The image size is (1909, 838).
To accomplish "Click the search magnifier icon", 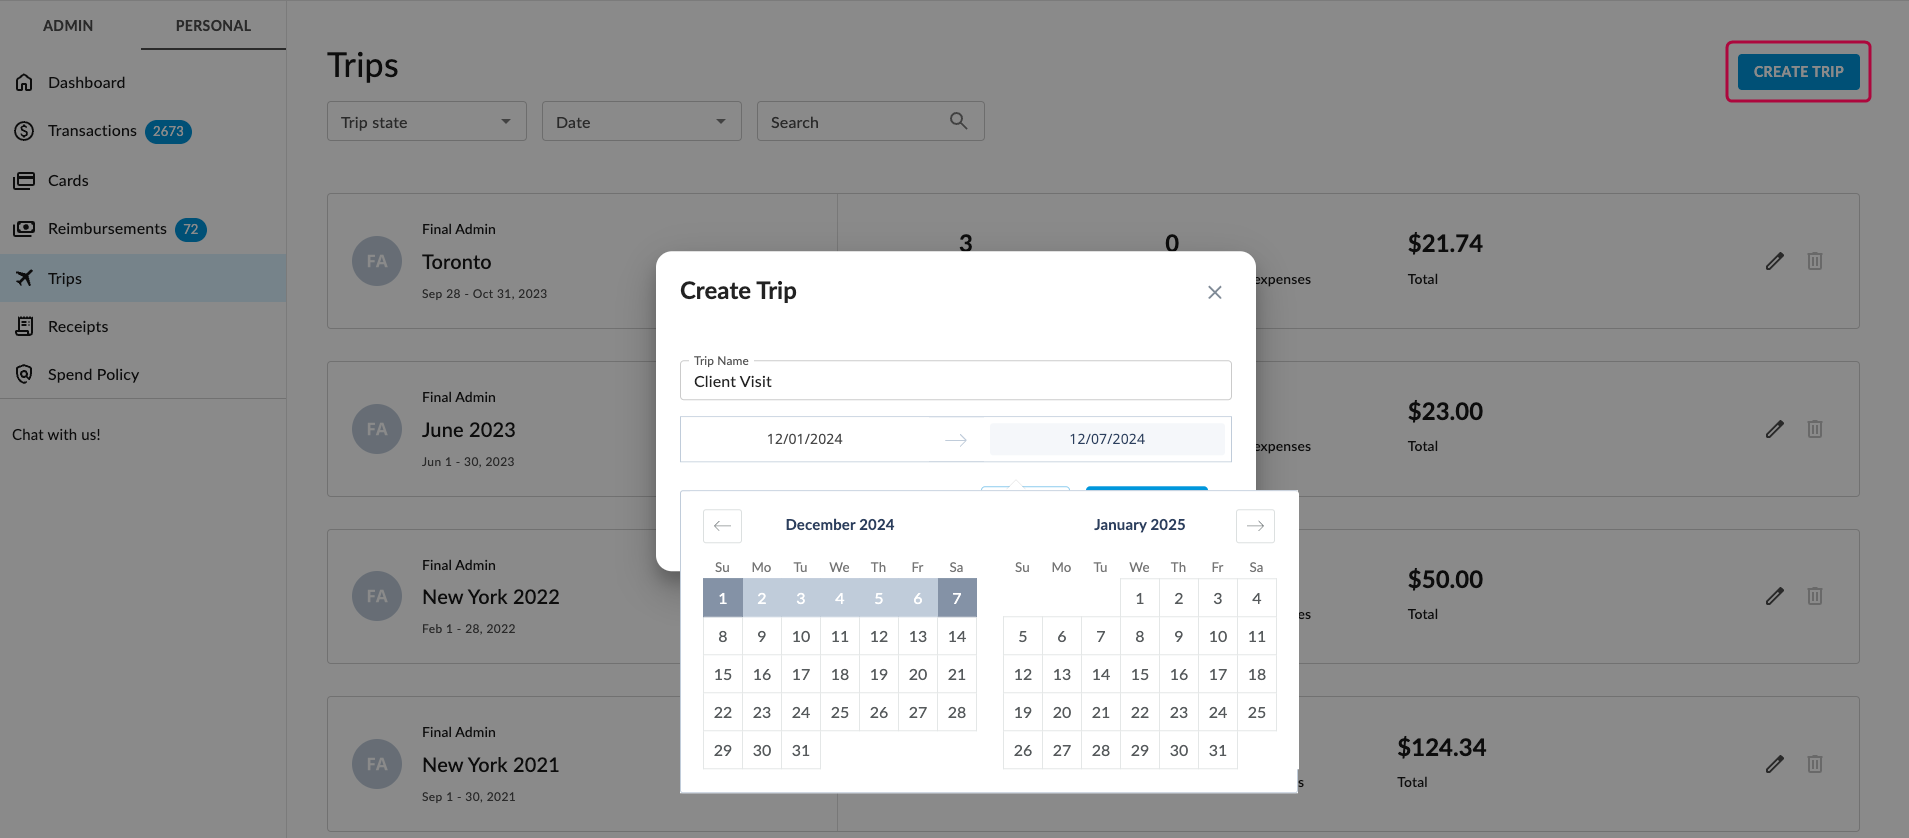I will click(958, 121).
